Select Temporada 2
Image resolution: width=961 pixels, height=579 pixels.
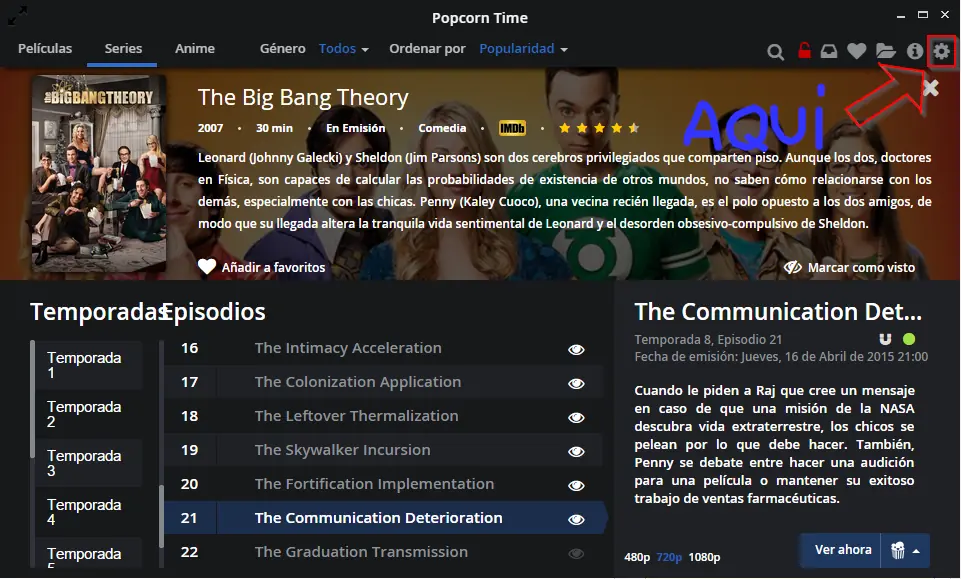coord(88,414)
